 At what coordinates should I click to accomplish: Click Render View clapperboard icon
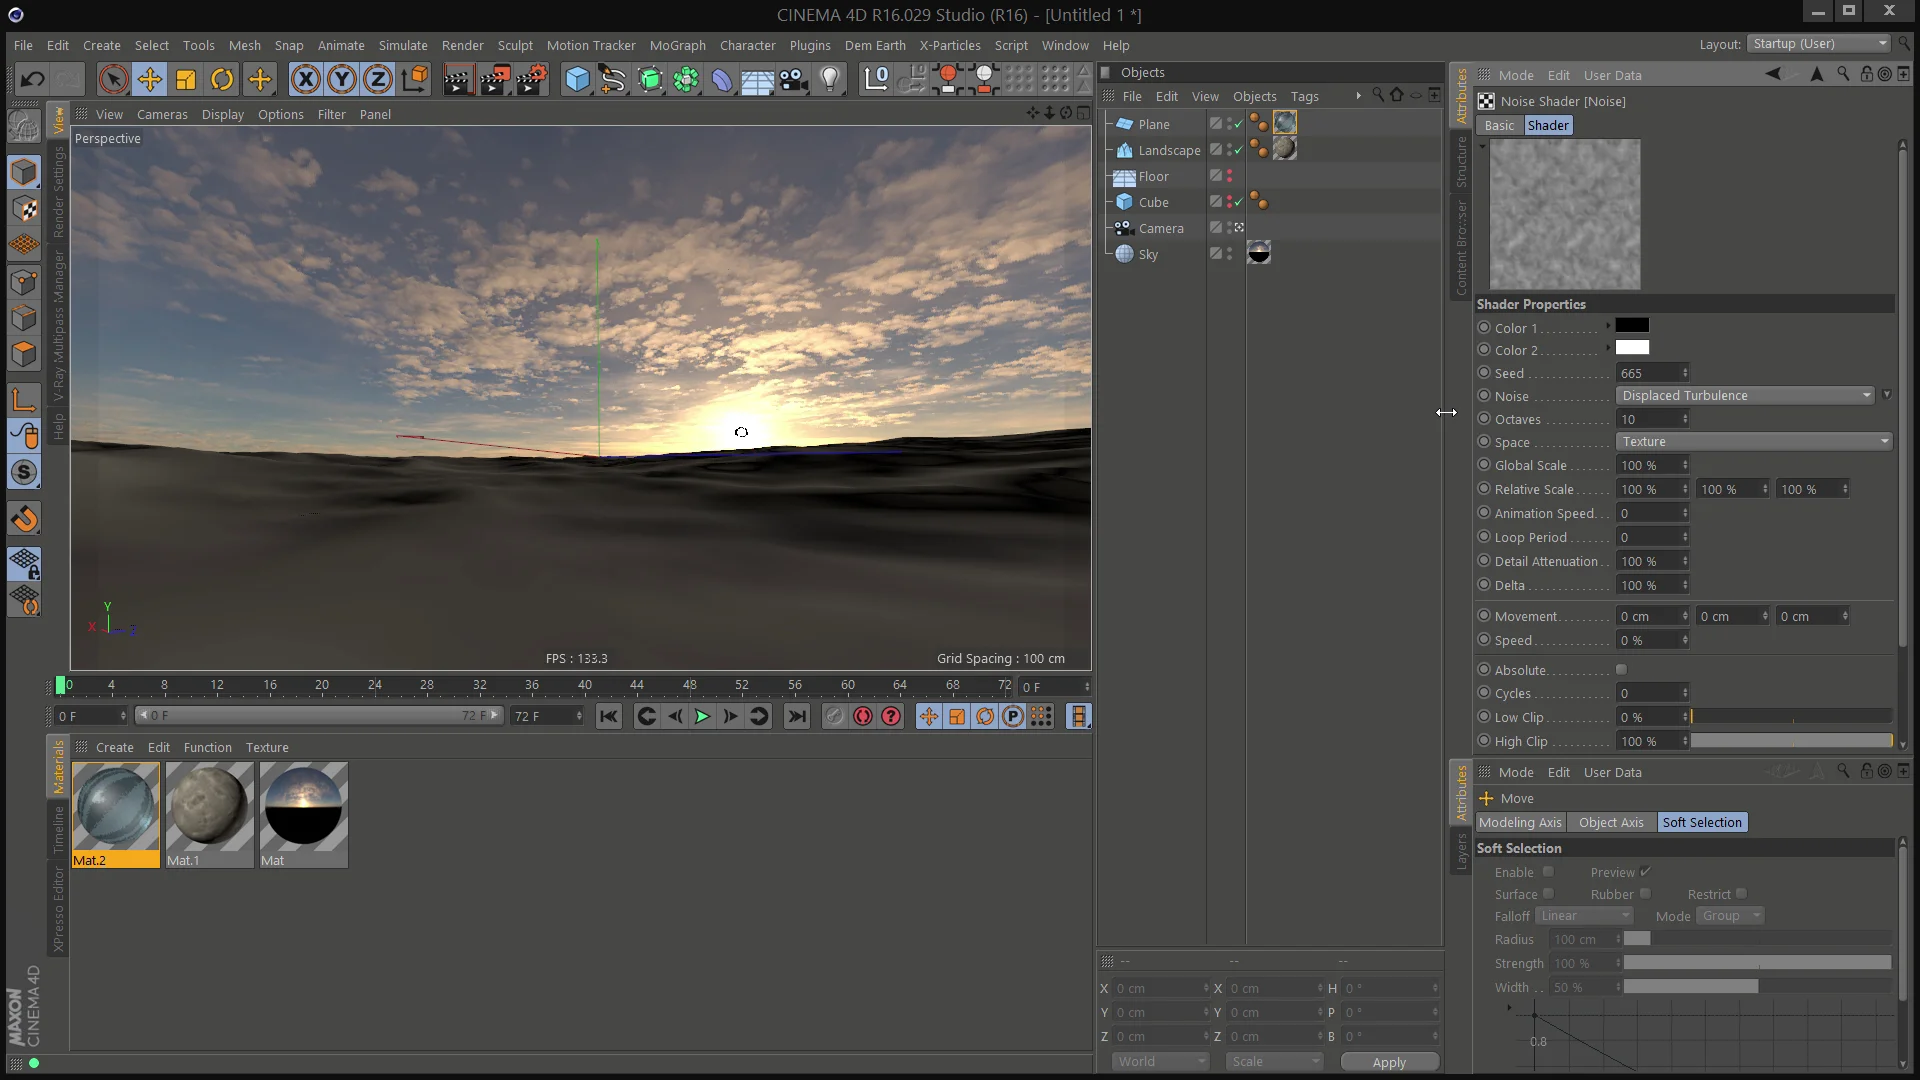(458, 79)
